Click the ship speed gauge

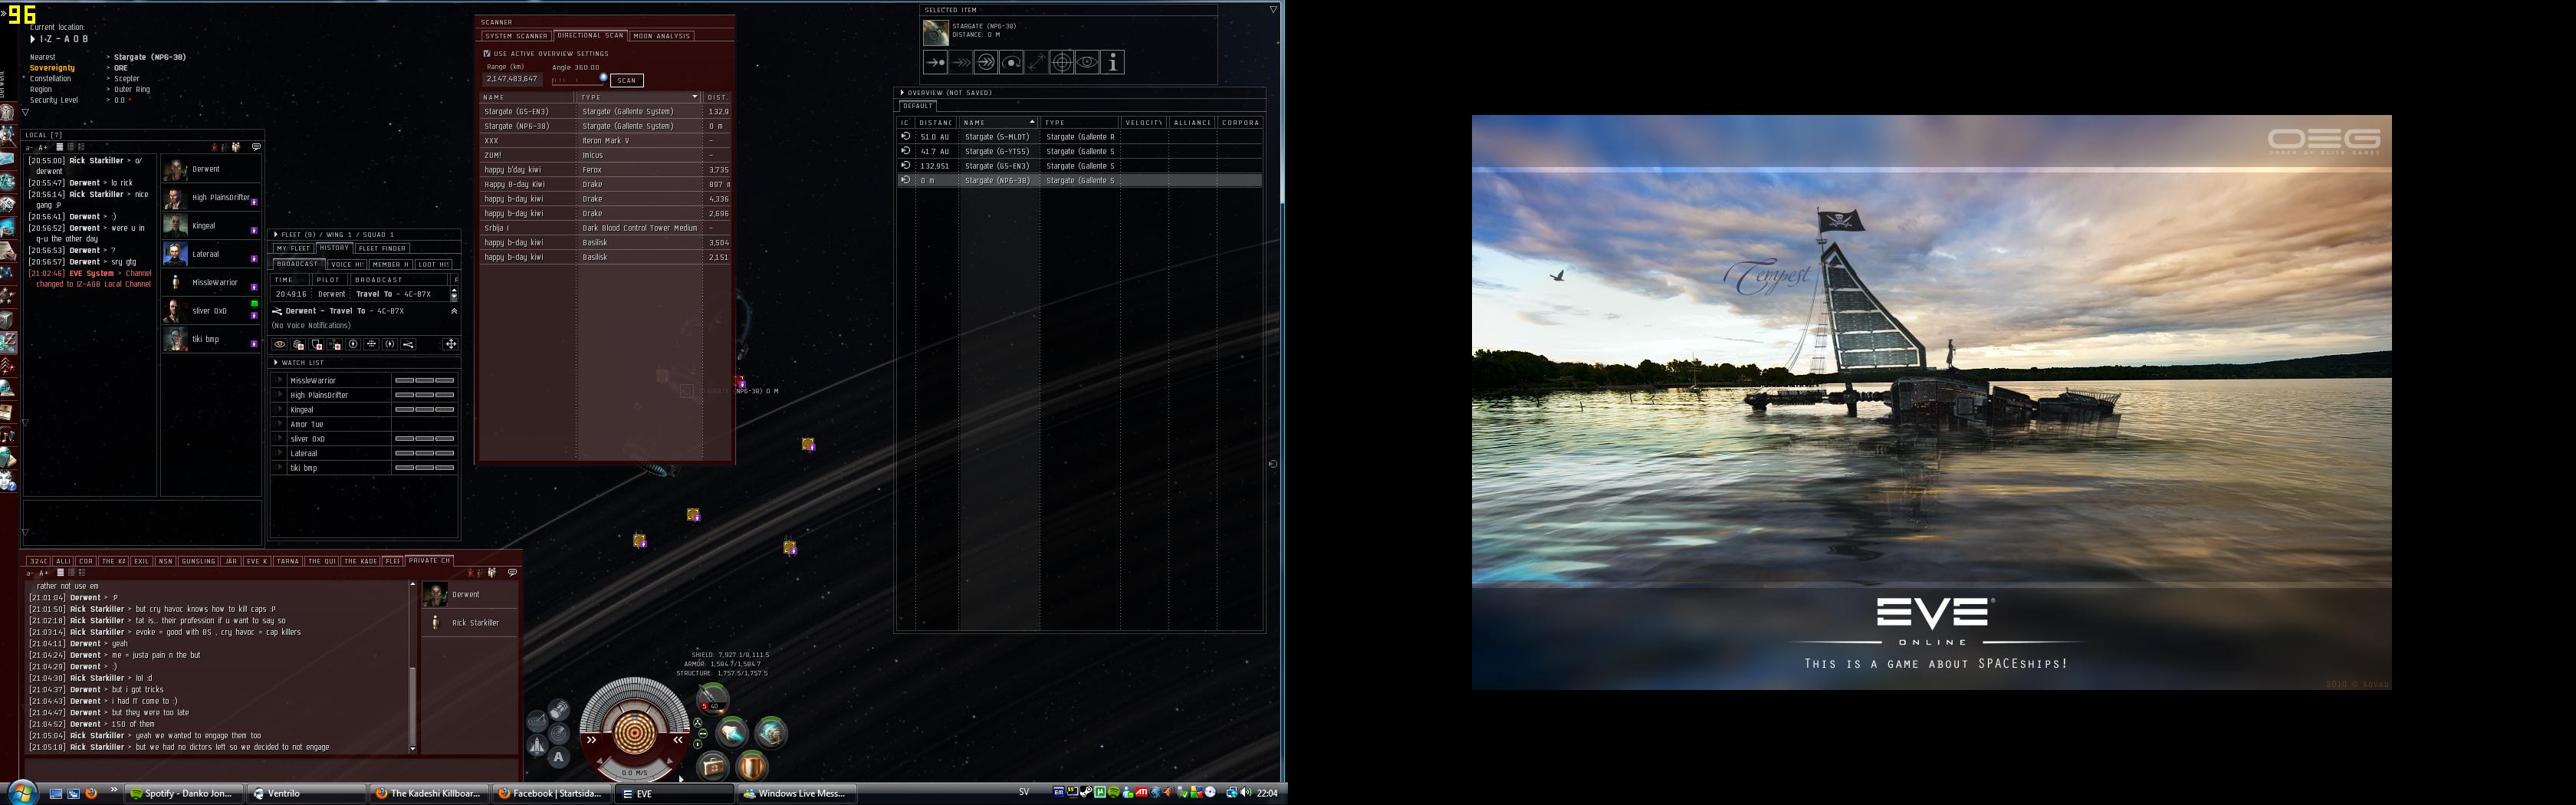pyautogui.click(x=634, y=773)
